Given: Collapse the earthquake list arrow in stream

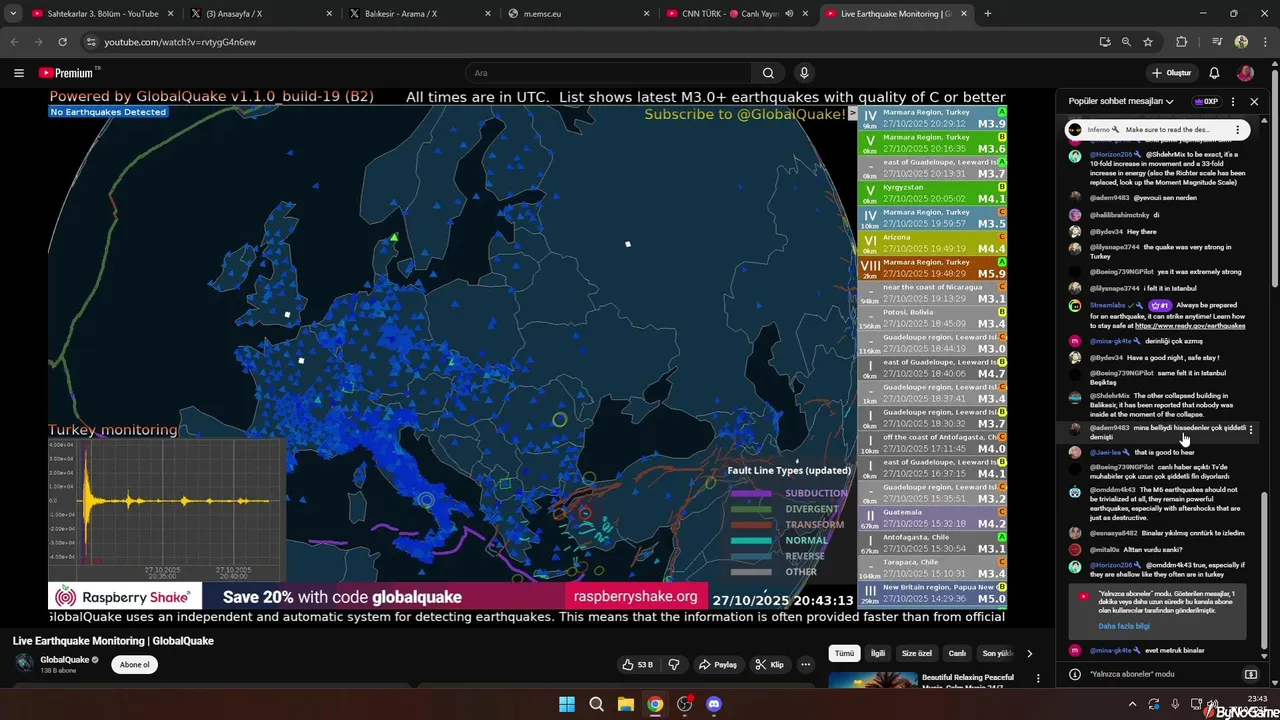Looking at the screenshot, I should [x=852, y=114].
